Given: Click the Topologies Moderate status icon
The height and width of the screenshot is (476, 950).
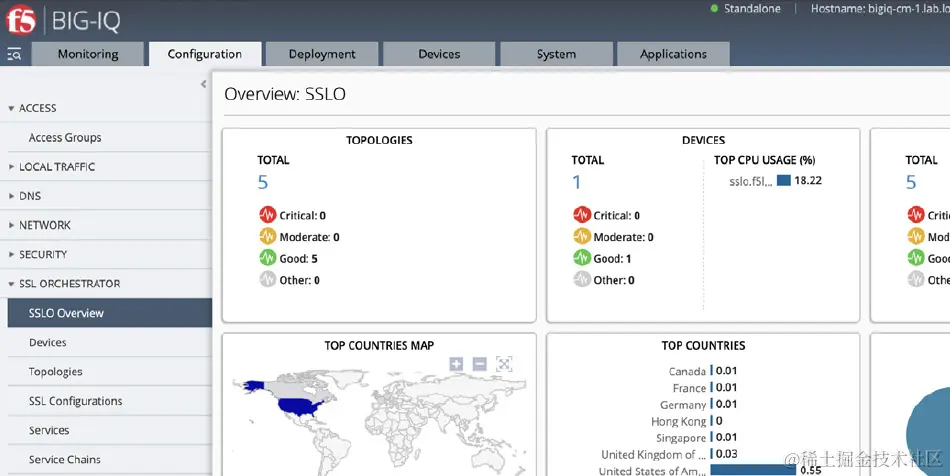Looking at the screenshot, I should pos(268,237).
